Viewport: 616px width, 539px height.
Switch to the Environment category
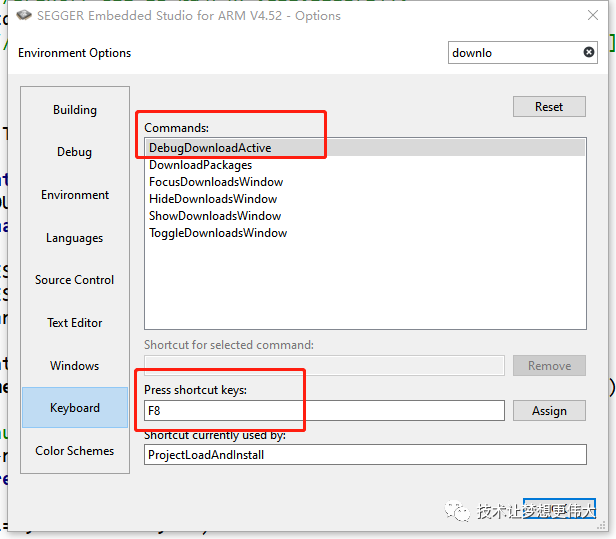pos(75,195)
